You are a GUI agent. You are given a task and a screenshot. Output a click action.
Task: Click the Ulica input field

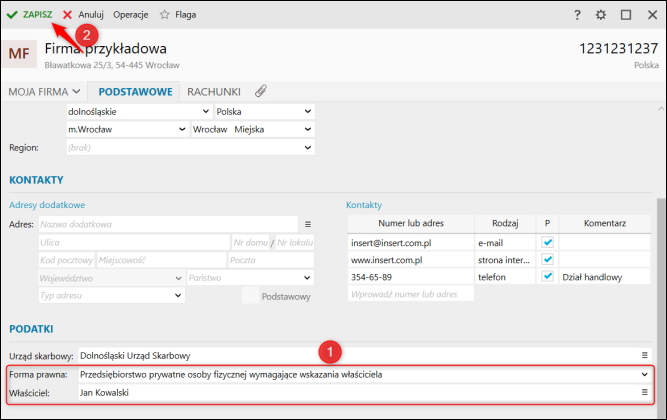click(x=134, y=243)
